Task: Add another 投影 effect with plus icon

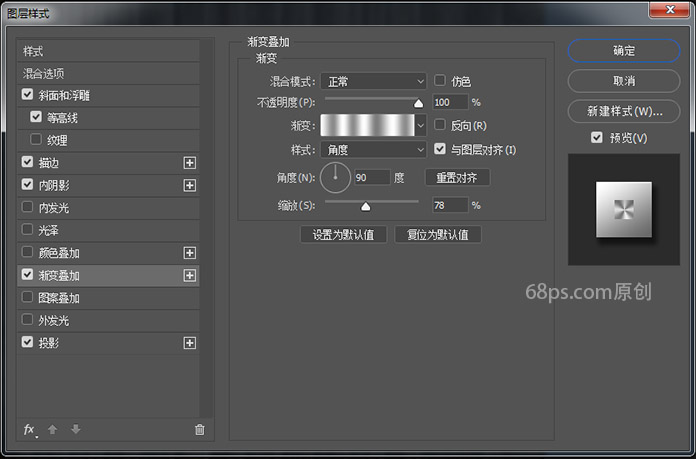Action: pos(190,343)
